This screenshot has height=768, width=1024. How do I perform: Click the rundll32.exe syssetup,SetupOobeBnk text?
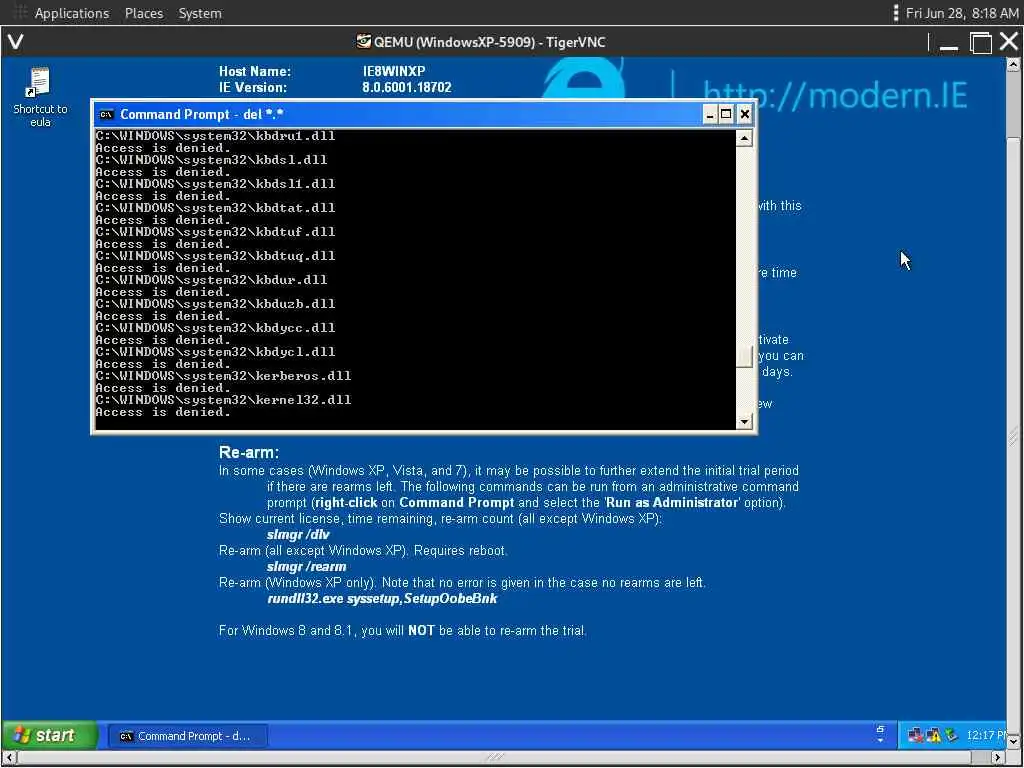coord(382,599)
